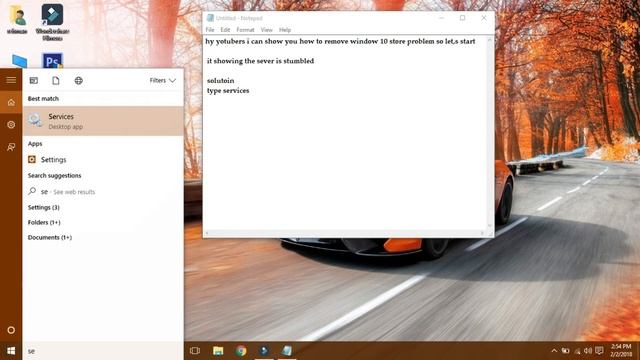The image size is (640, 360).
Task: Click the search box containing 'se'
Action: point(103,351)
